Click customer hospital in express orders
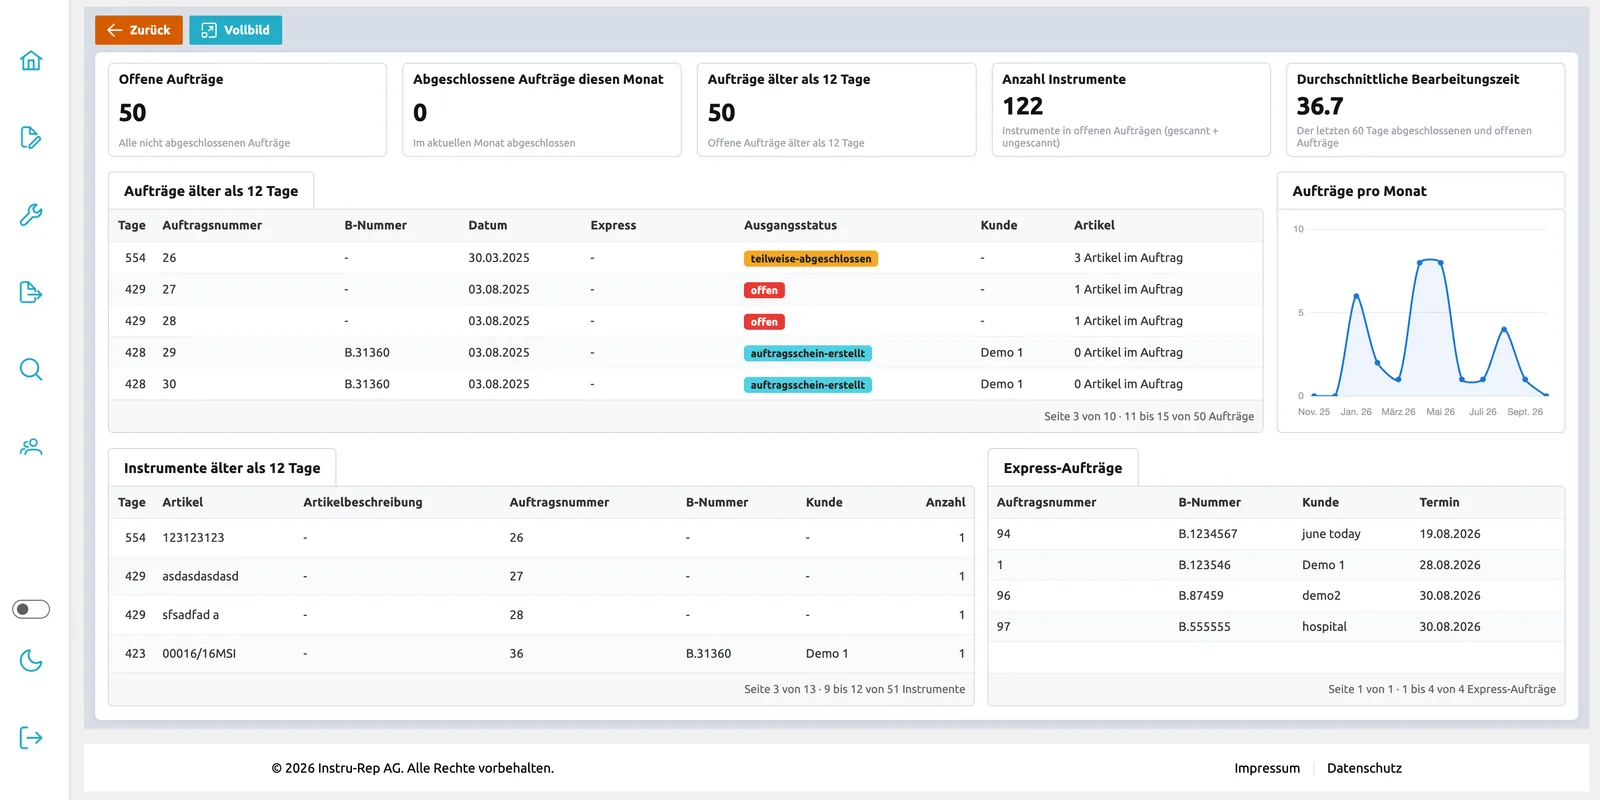The height and width of the screenshot is (800, 1600). (1324, 627)
